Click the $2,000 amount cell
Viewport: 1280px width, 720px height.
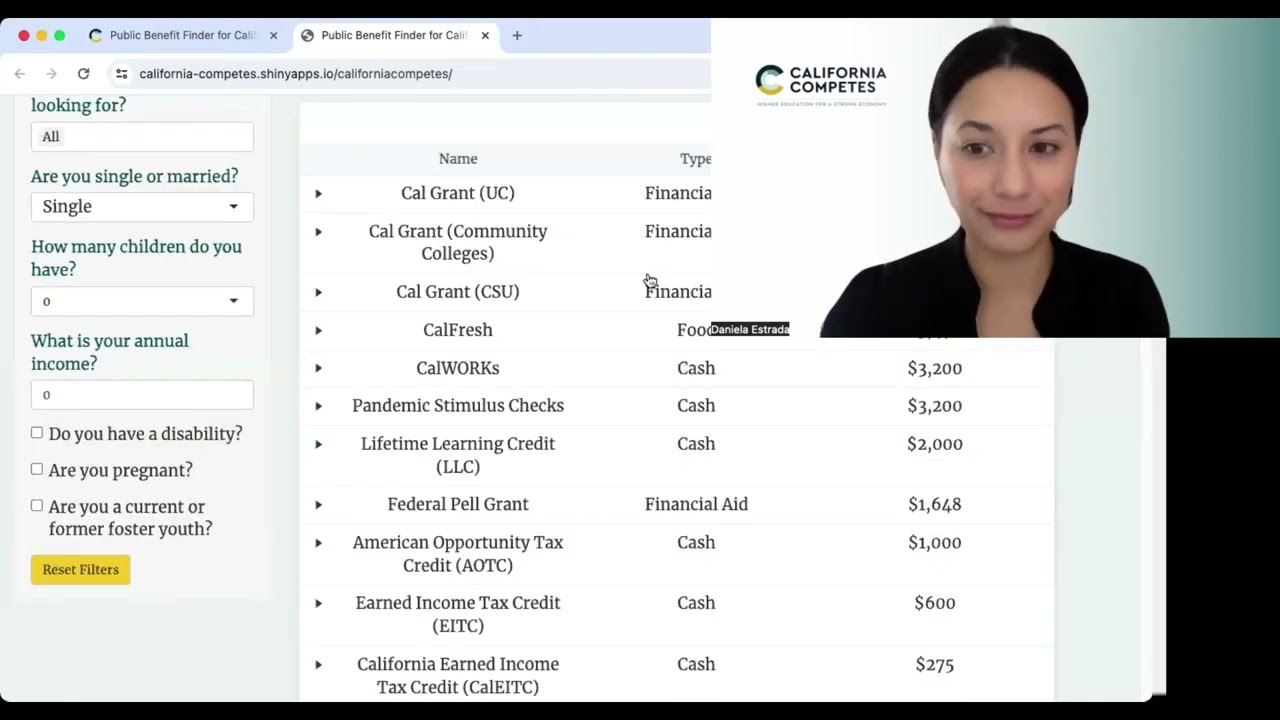pyautogui.click(x=935, y=444)
